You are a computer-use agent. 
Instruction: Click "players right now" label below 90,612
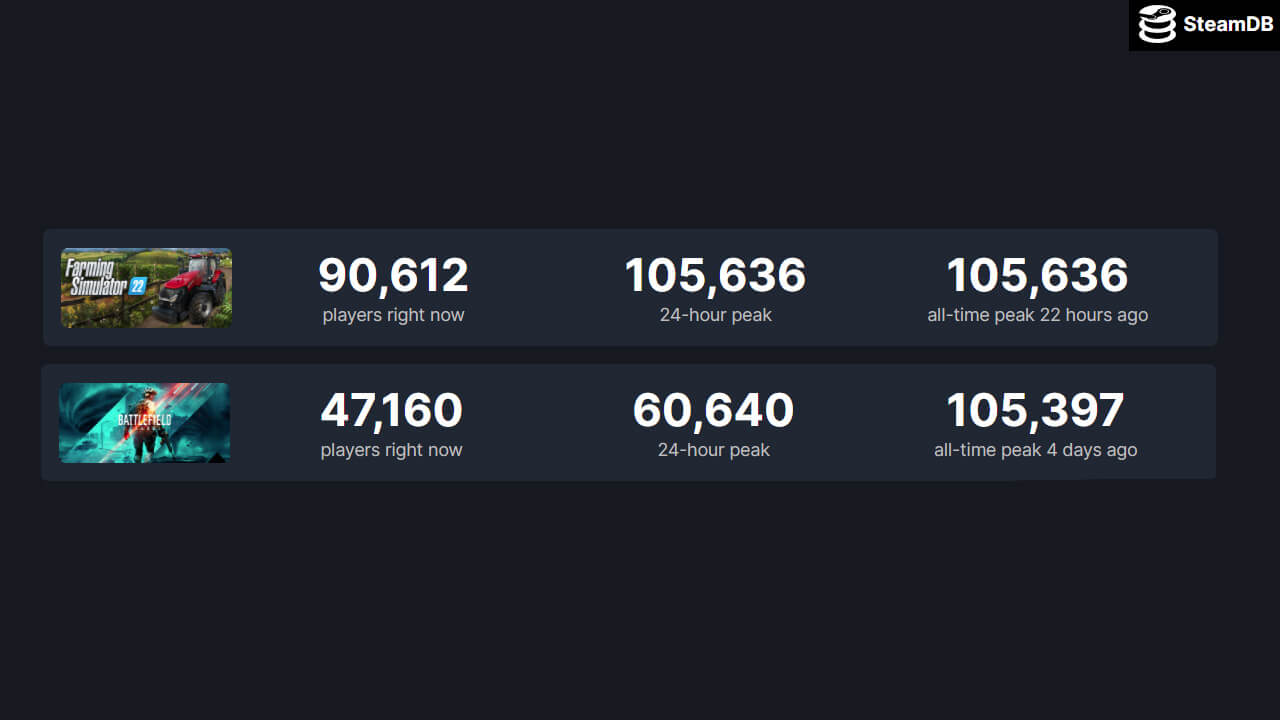pyautogui.click(x=393, y=315)
